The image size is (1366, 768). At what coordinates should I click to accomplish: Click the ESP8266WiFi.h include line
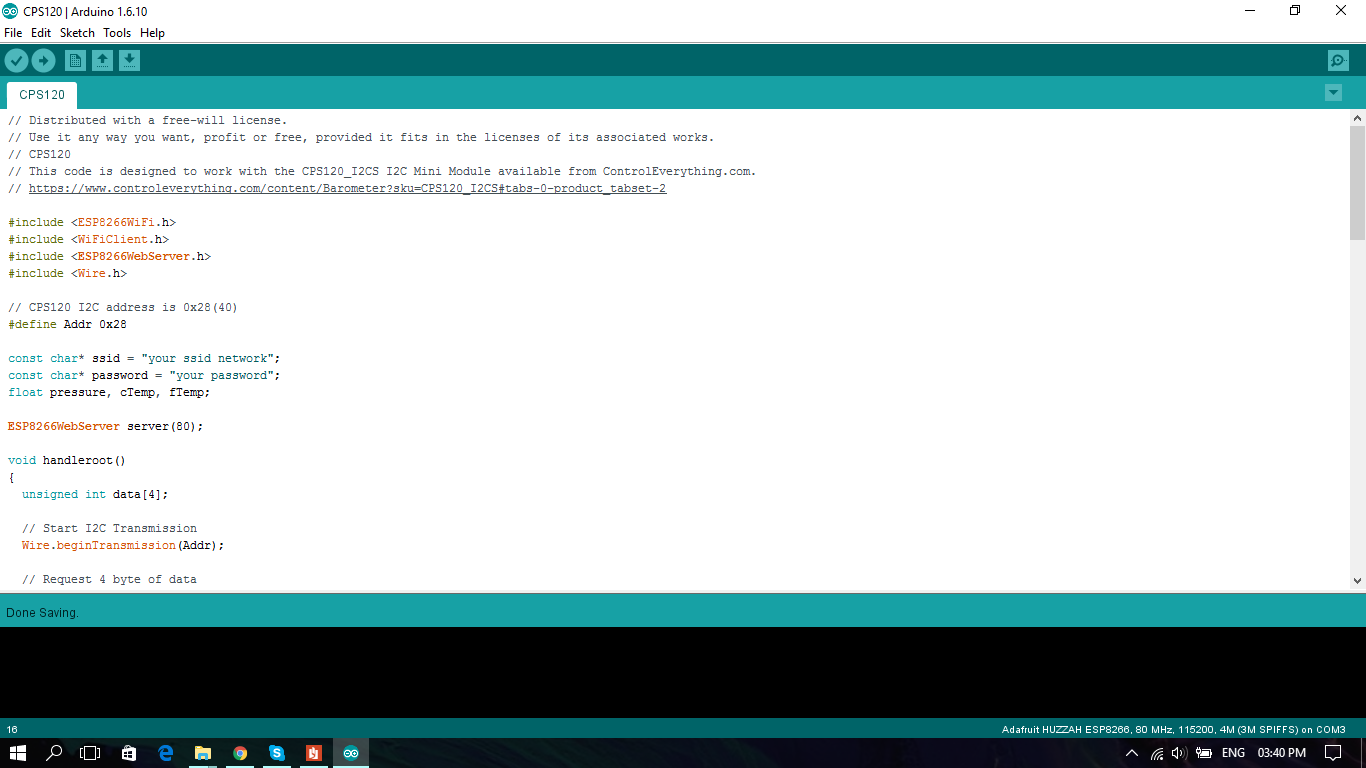[x=92, y=222]
